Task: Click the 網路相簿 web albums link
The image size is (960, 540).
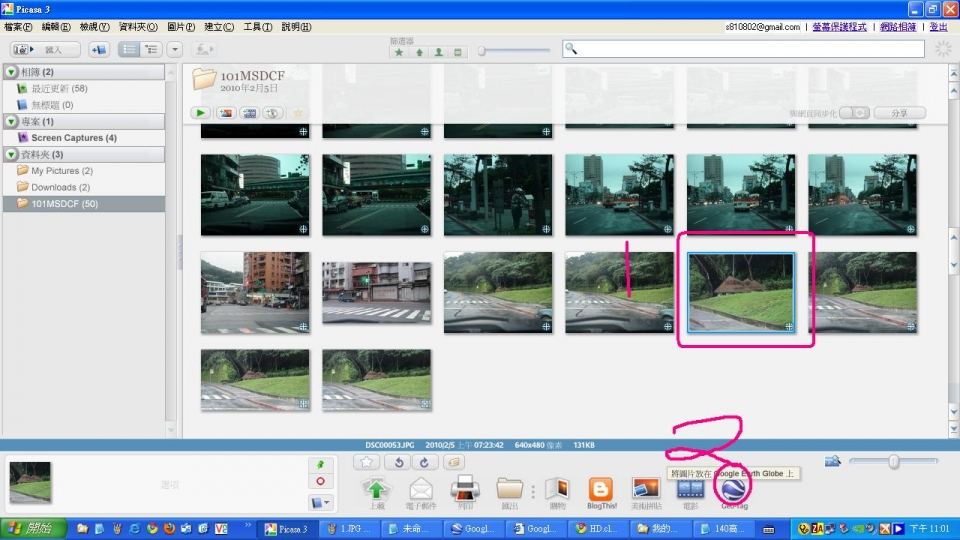Action: click(900, 27)
